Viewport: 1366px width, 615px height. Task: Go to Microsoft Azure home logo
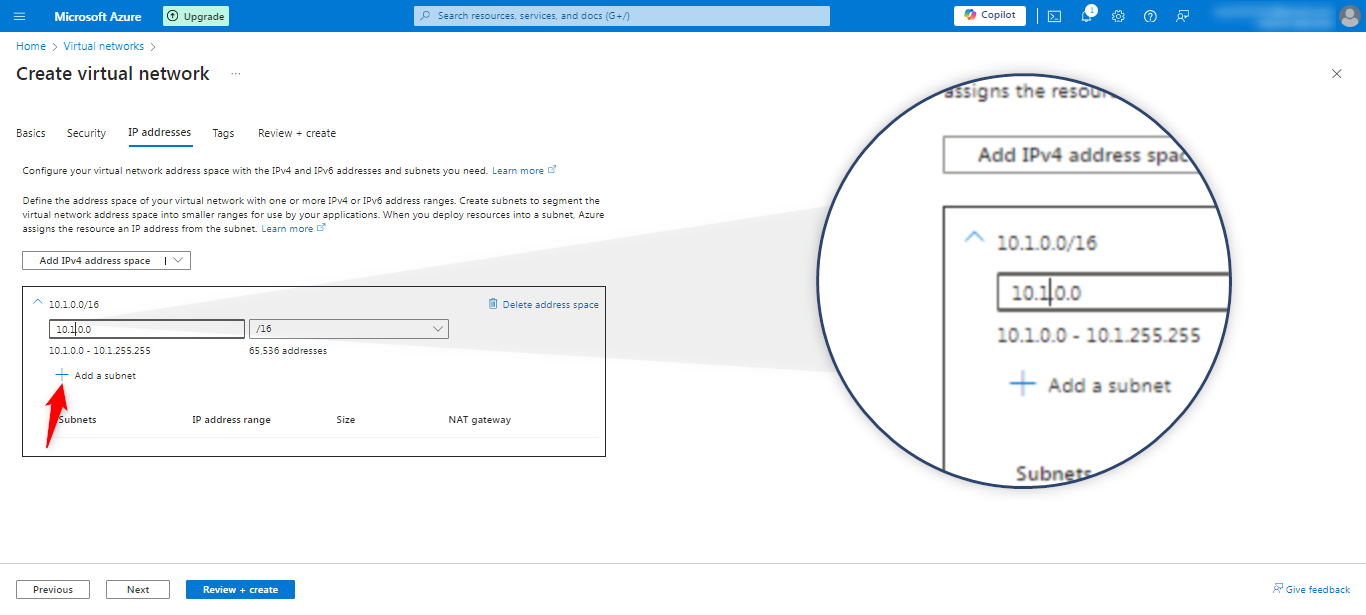coord(98,16)
